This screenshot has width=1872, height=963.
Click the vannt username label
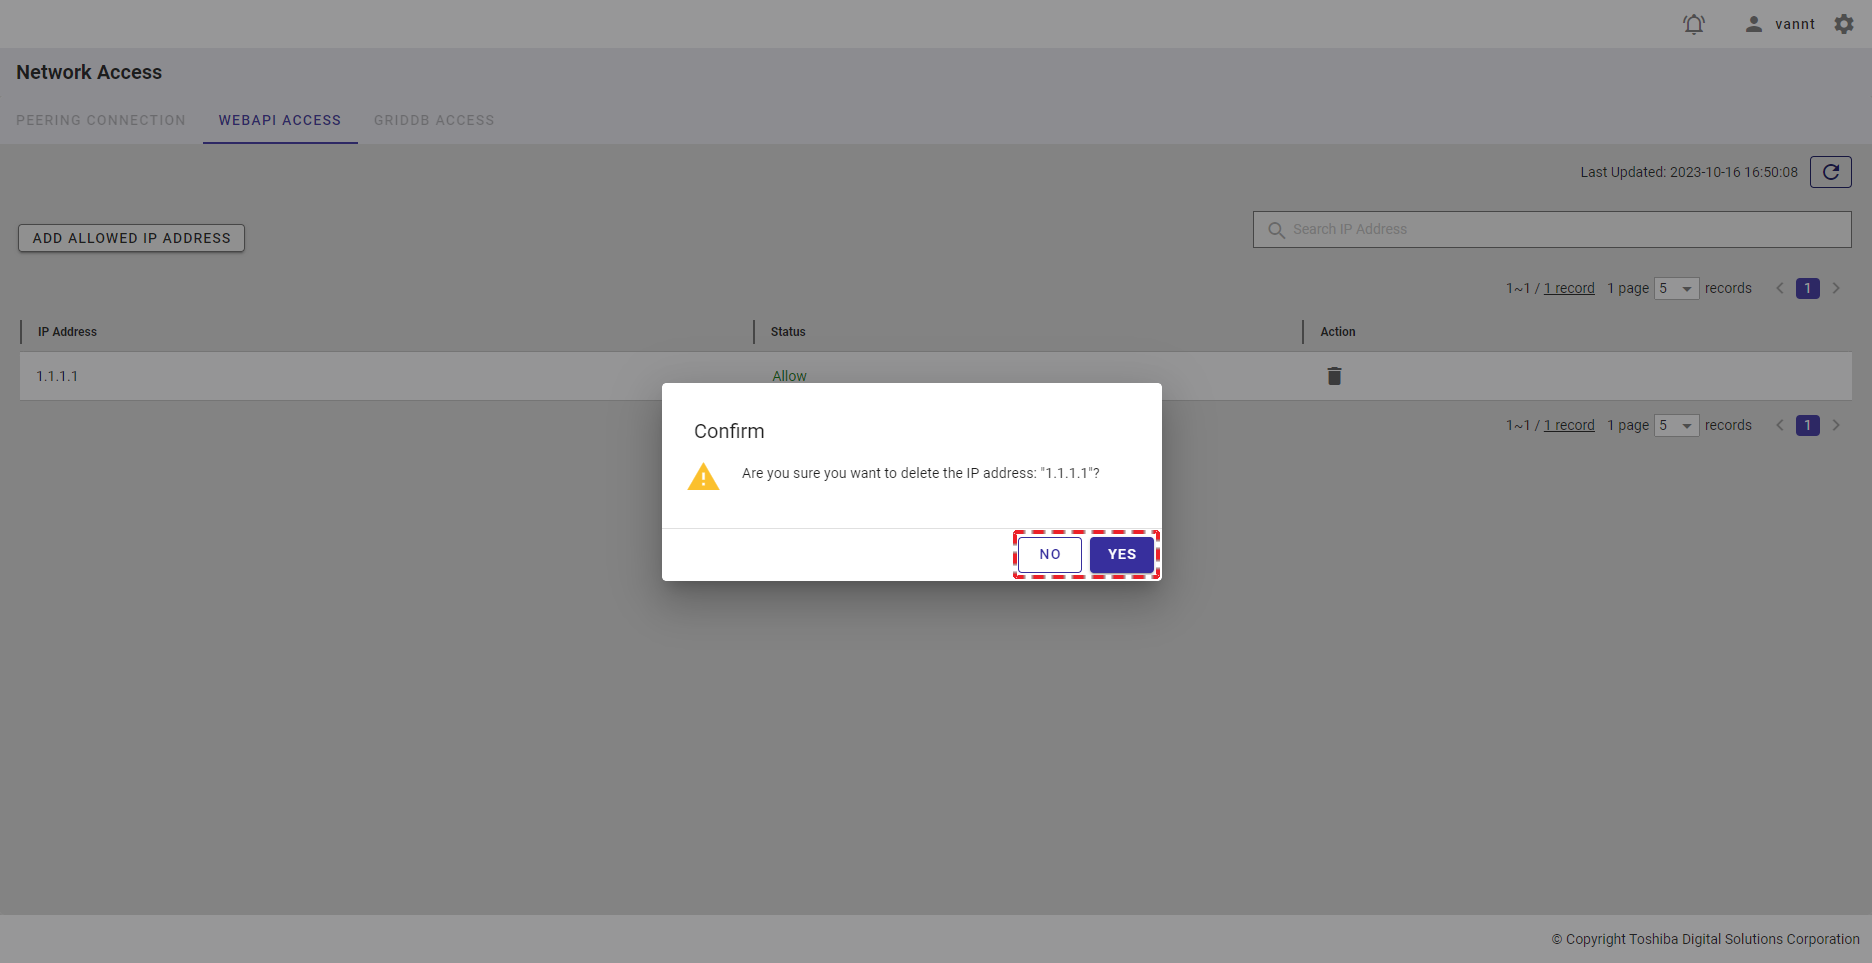click(1795, 24)
